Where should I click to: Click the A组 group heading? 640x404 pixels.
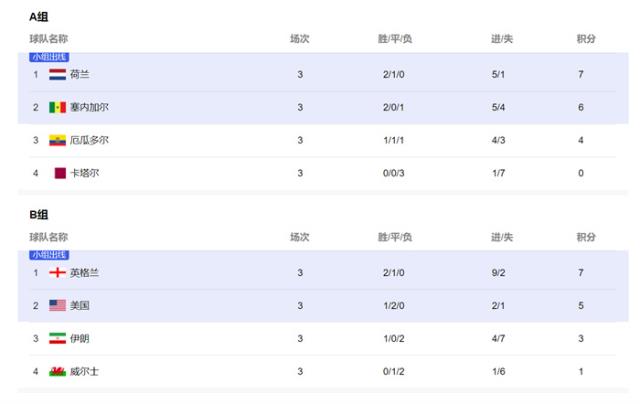[x=39, y=17]
